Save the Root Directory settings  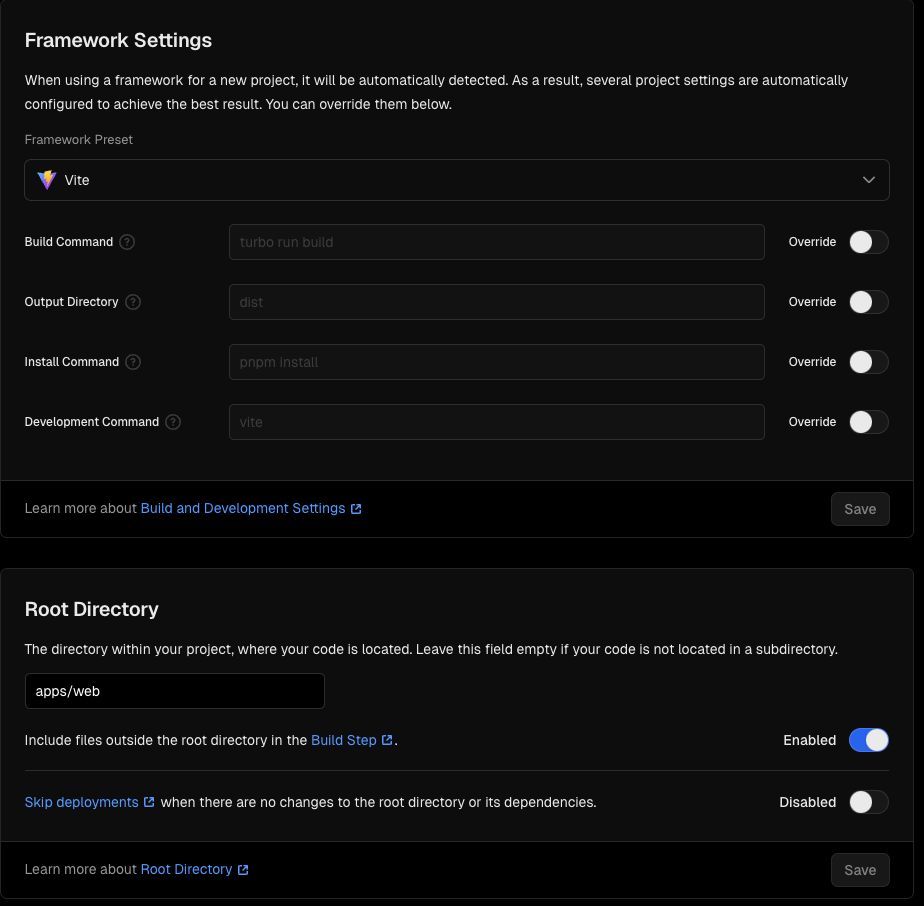pos(860,870)
